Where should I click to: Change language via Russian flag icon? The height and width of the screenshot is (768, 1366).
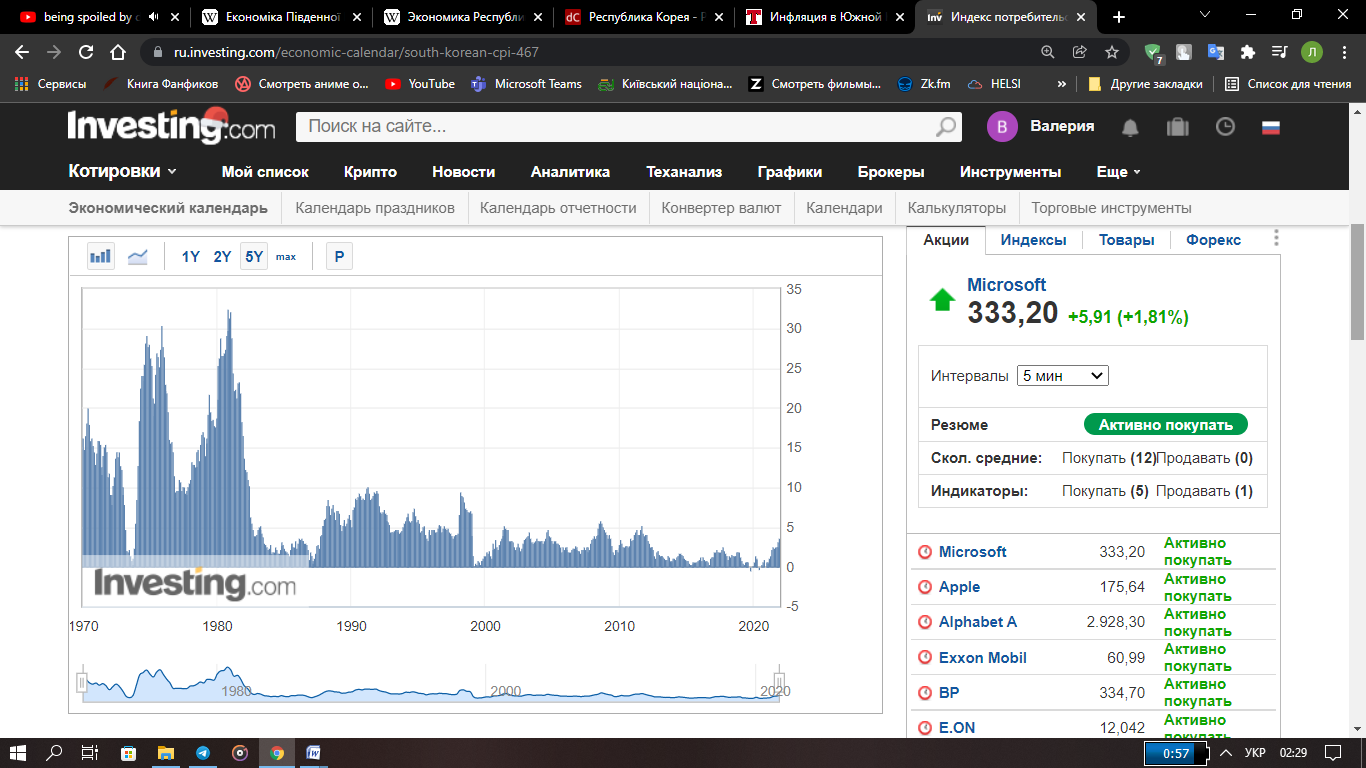tap(1271, 127)
